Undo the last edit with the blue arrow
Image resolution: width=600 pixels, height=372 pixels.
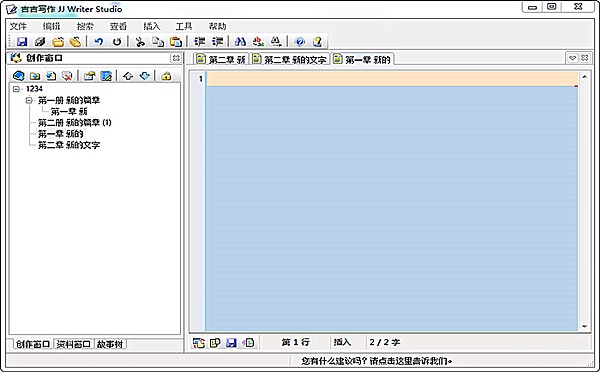click(98, 41)
